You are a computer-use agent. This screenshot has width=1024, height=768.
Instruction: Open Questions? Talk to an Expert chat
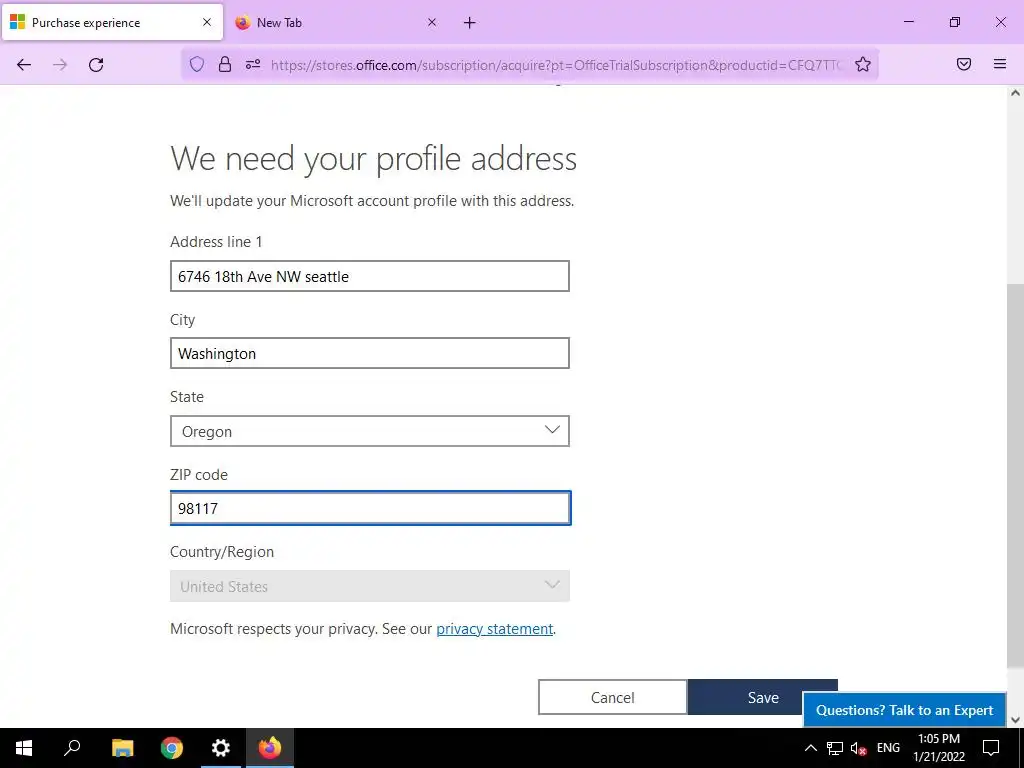[x=904, y=710]
